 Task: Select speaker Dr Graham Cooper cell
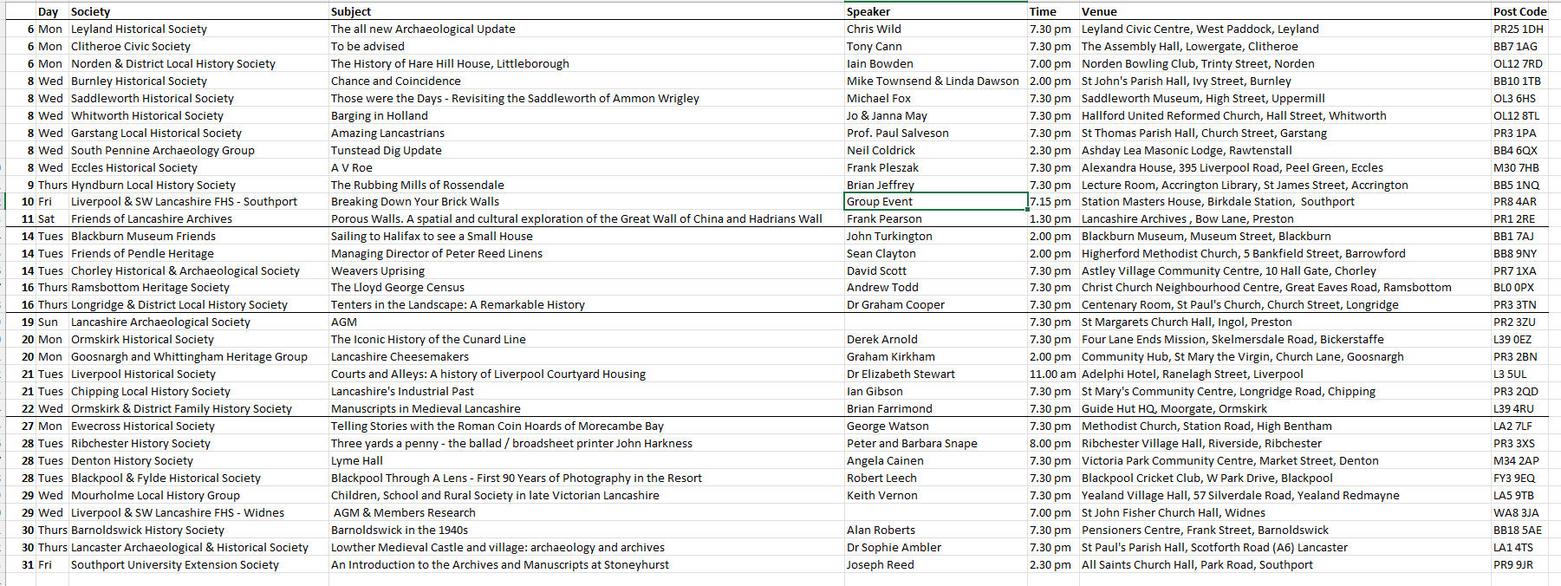pos(935,305)
